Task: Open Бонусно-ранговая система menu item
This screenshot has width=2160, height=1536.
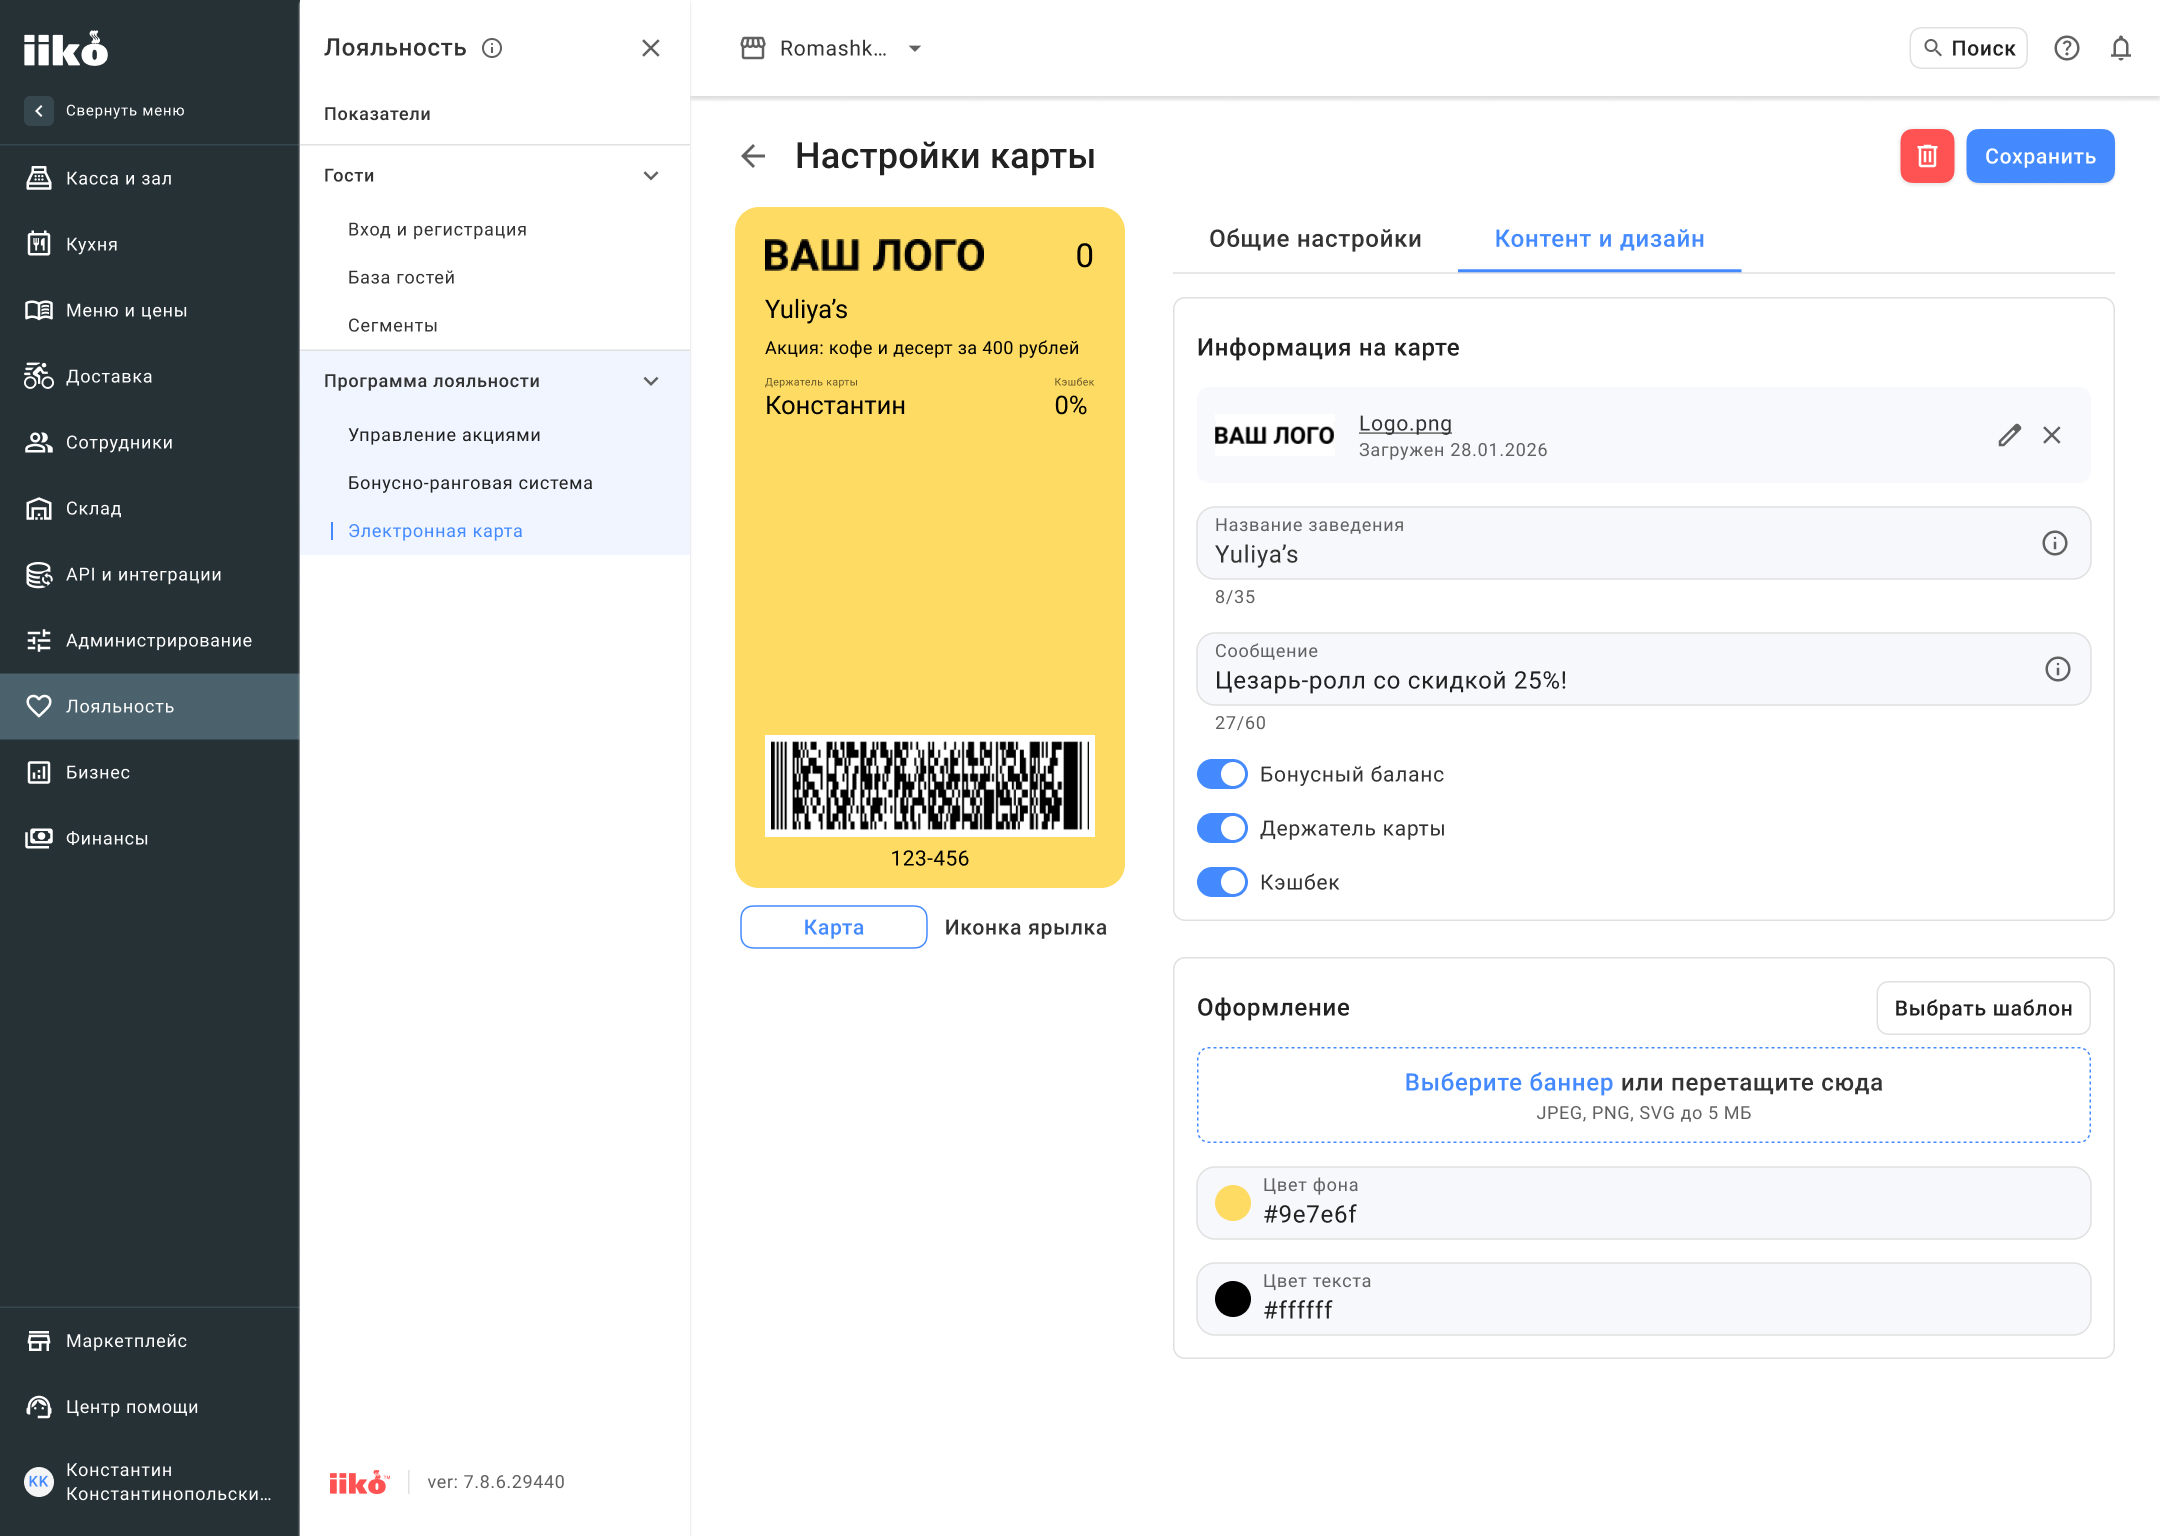Action: coord(470,483)
